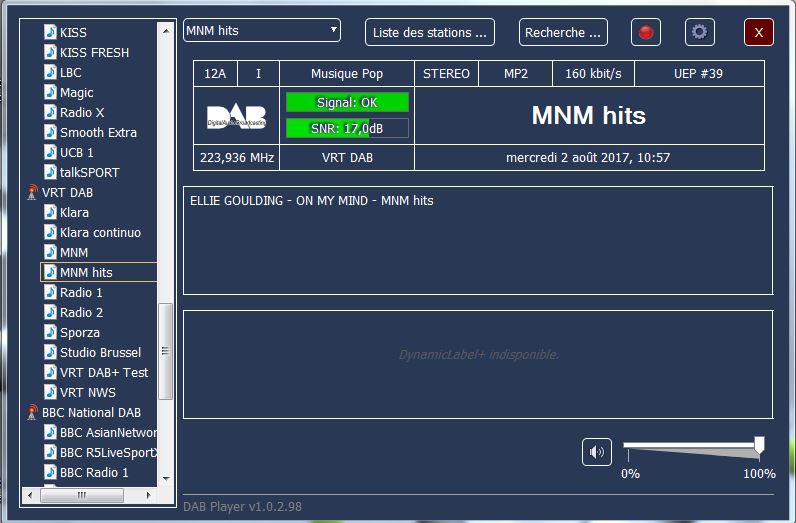The image size is (796, 523).
Task: Click the music note icon beside KISS
Action: (x=50, y=32)
